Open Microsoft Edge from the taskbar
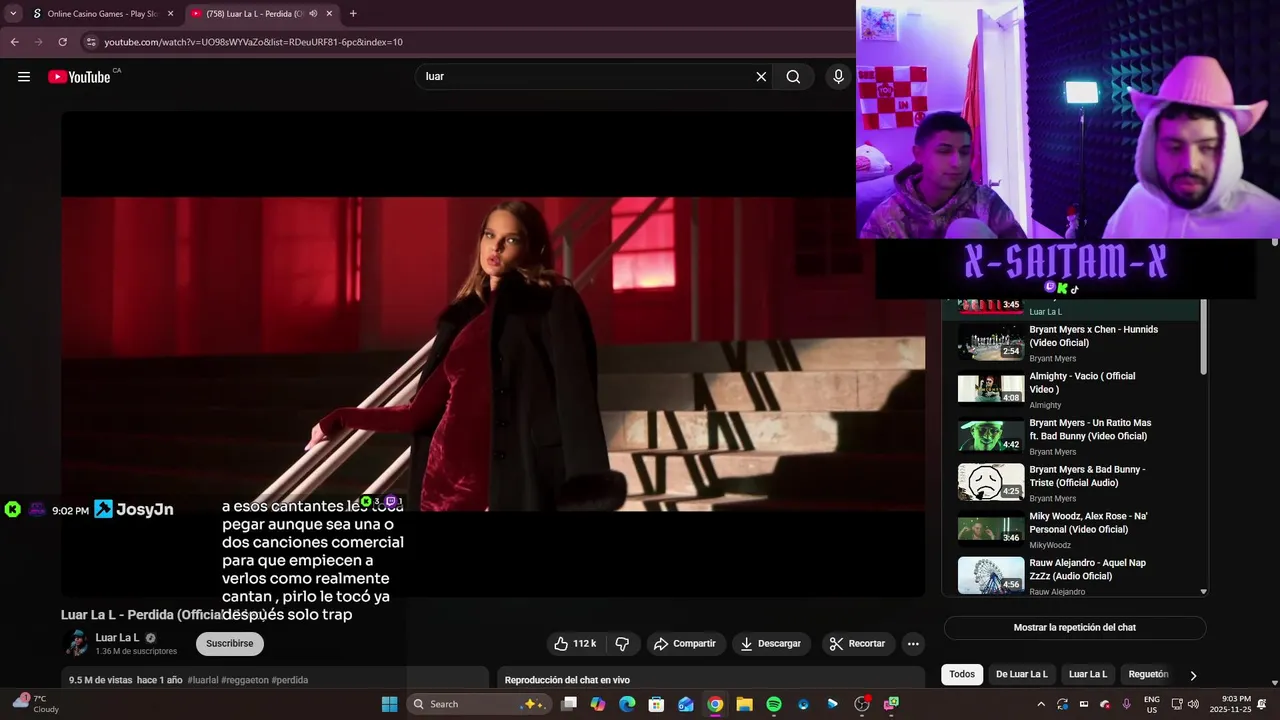This screenshot has height=720, width=1280. (627, 704)
